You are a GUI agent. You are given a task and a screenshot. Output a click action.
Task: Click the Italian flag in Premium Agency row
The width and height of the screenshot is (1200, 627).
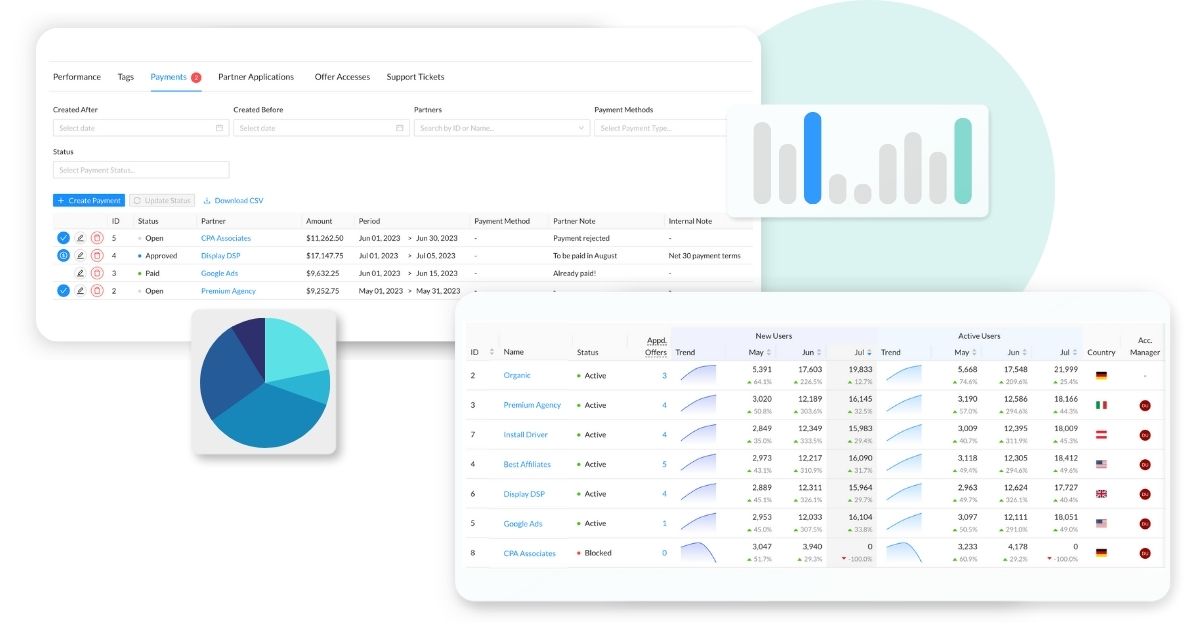[1101, 405]
